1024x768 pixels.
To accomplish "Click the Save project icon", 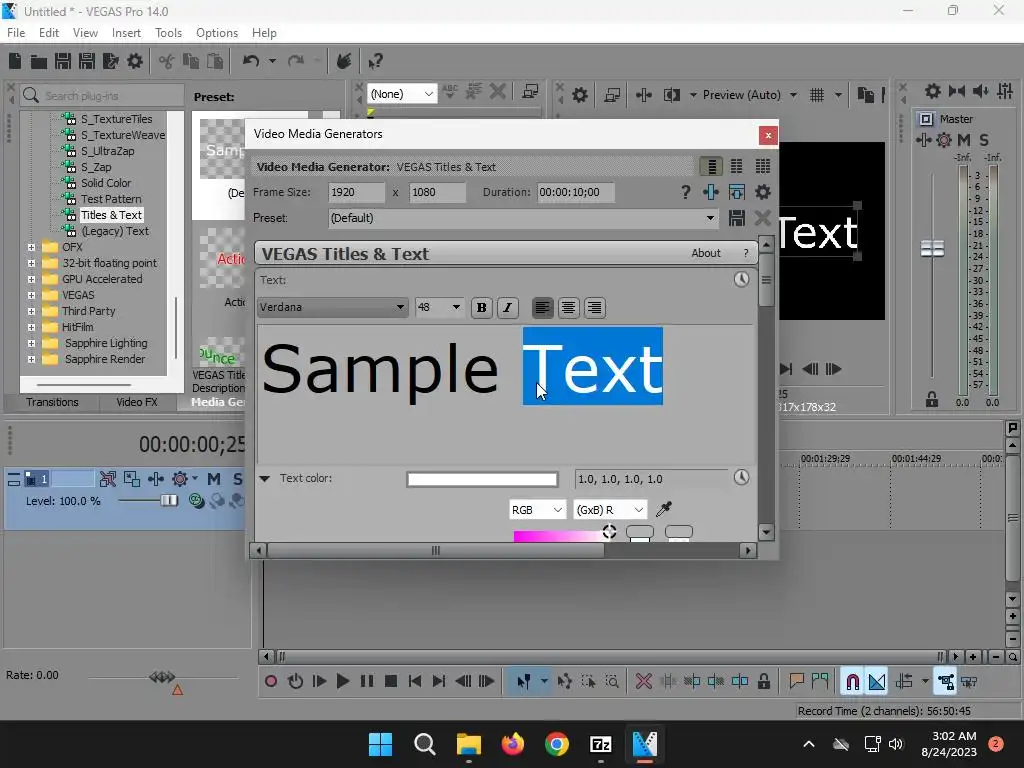I will [x=63, y=61].
